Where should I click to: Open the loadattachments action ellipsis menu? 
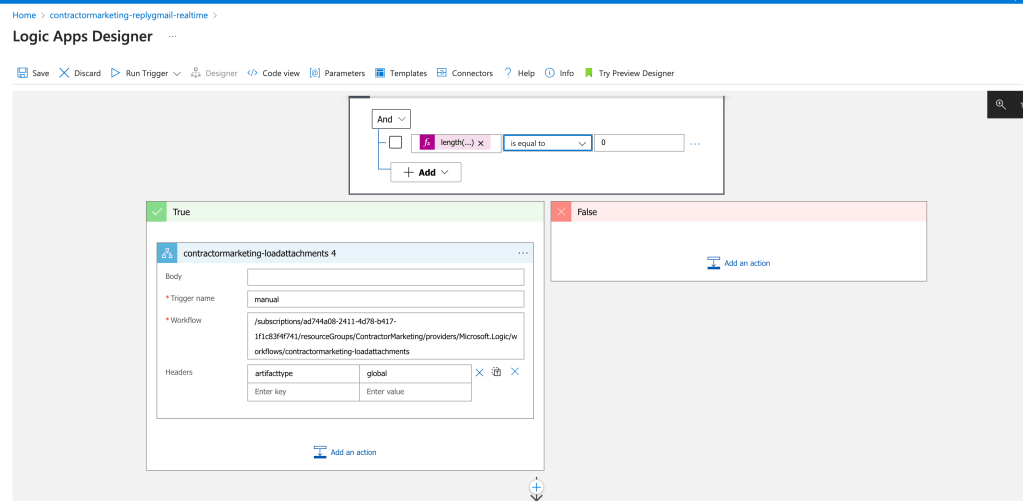point(523,252)
